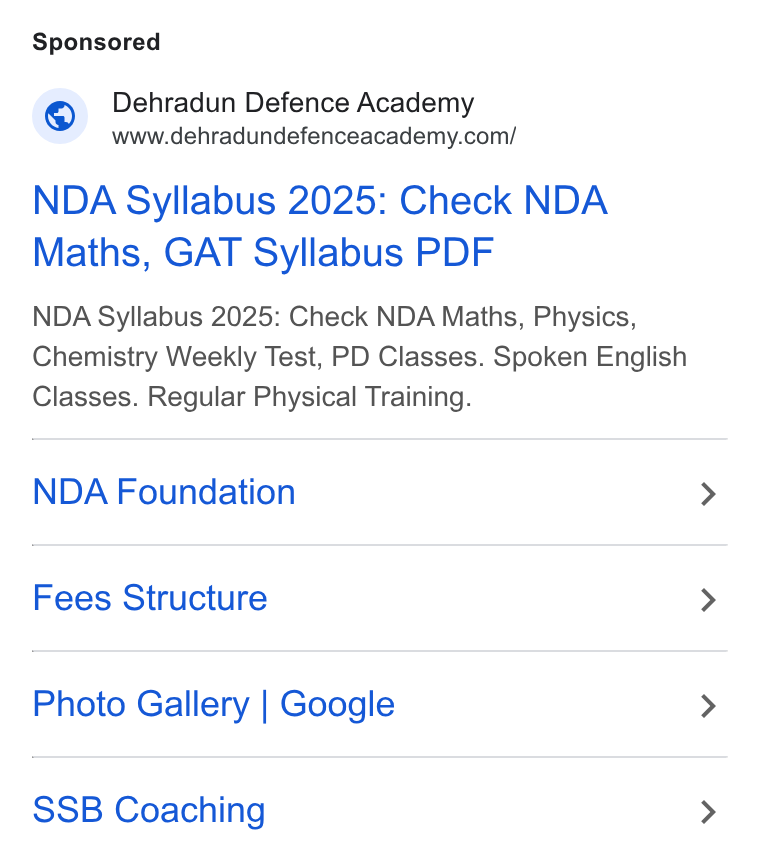
Task: Open the Photo Gallery sitelink text
Action: (x=213, y=704)
